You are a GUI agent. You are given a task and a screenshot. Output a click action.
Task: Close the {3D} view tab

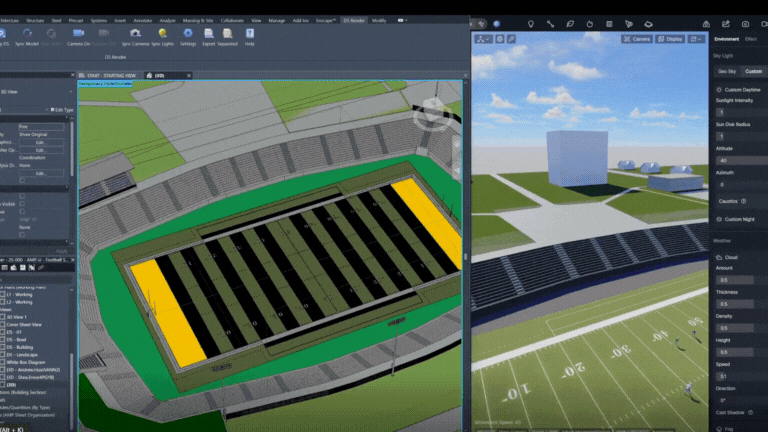click(189, 75)
